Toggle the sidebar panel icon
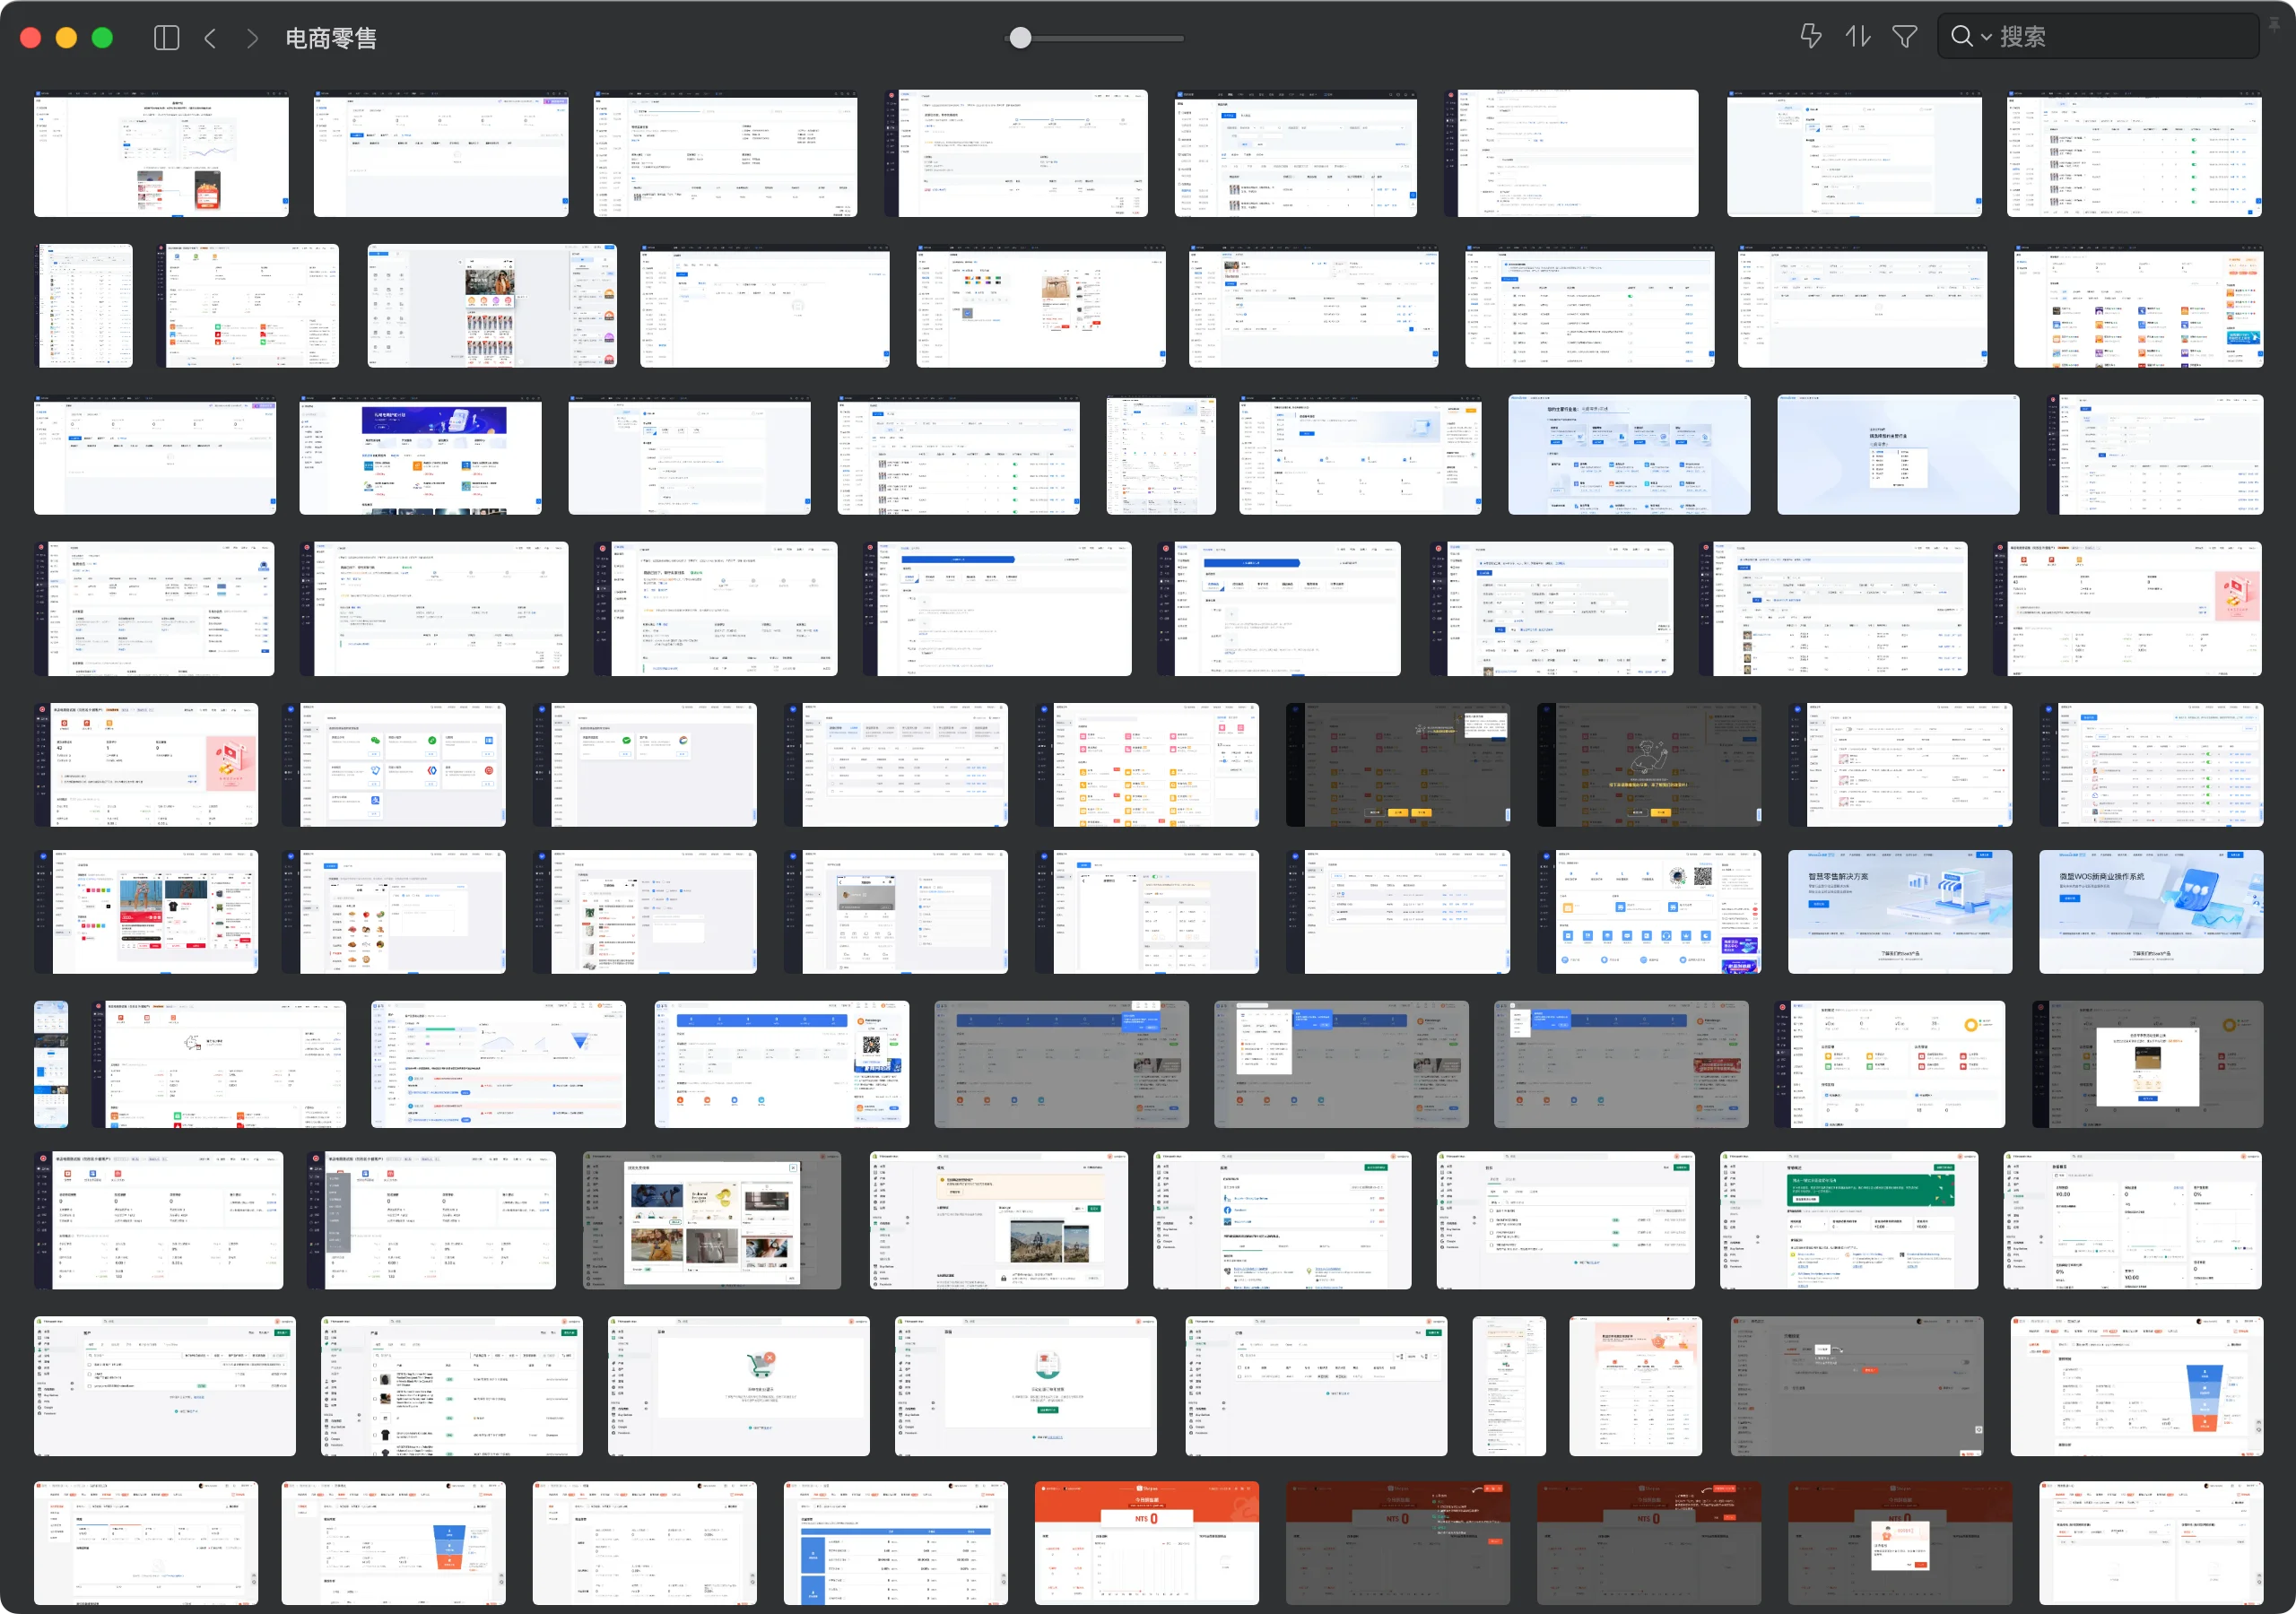Image resolution: width=2296 pixels, height=1614 pixels. point(166,38)
